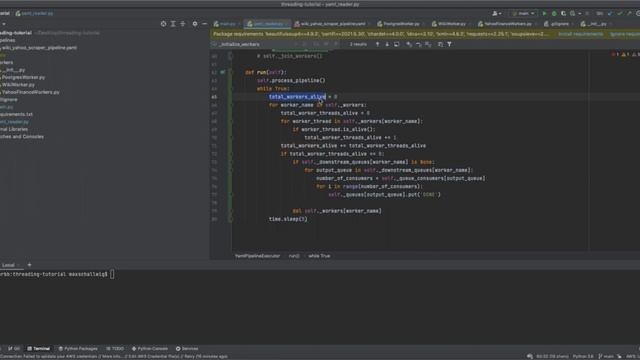640x360 pixels.
Task: Open the Python Packages tool window
Action: tap(78, 349)
